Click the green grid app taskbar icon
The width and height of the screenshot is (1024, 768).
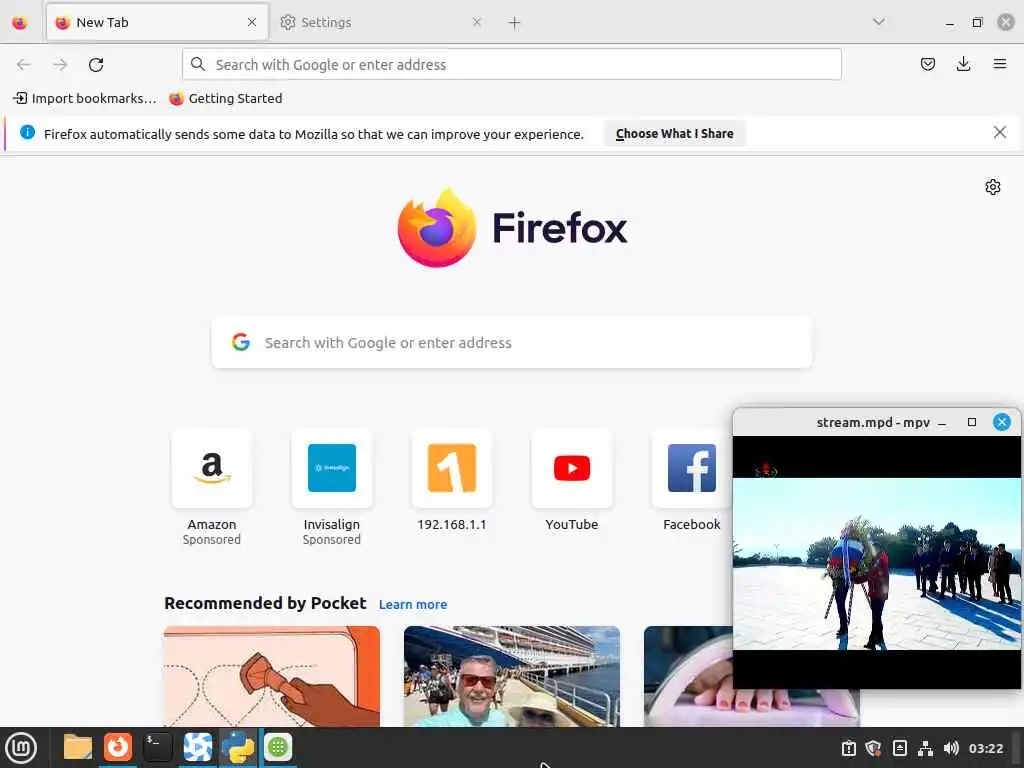coord(278,747)
